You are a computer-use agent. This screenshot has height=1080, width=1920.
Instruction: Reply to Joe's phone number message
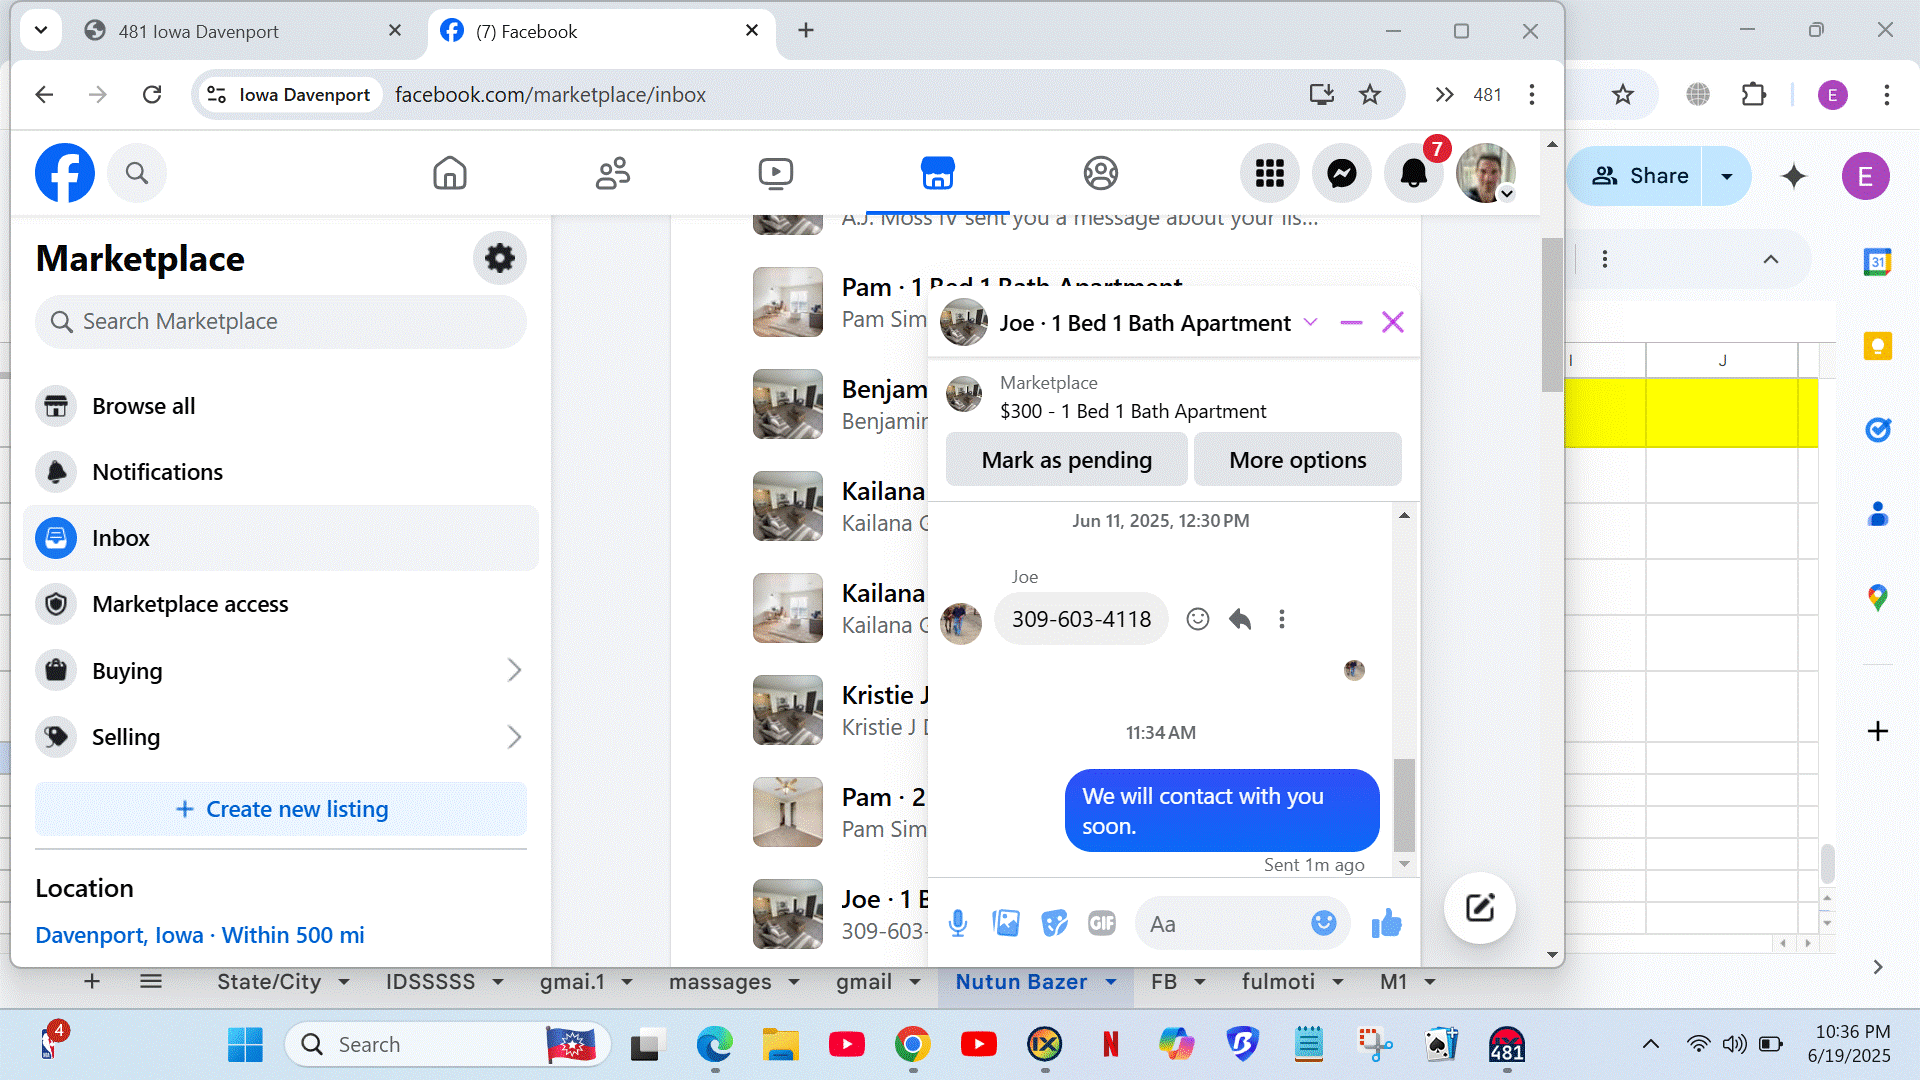tap(1240, 619)
